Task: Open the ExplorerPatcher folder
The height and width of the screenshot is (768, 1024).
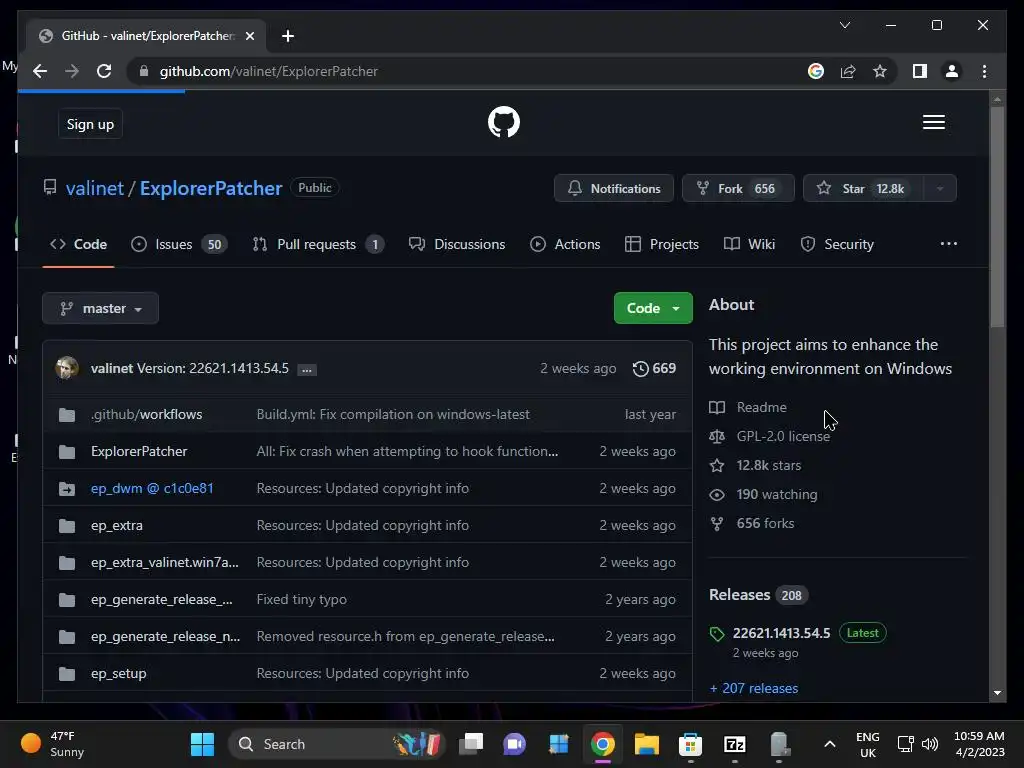Action: 139,451
